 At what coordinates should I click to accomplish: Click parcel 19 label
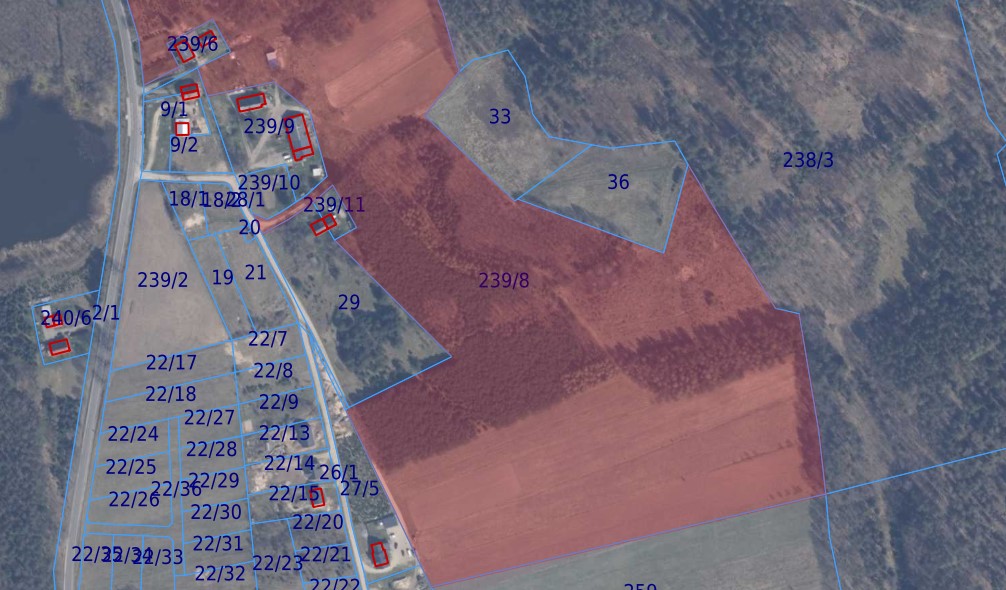click(x=223, y=278)
